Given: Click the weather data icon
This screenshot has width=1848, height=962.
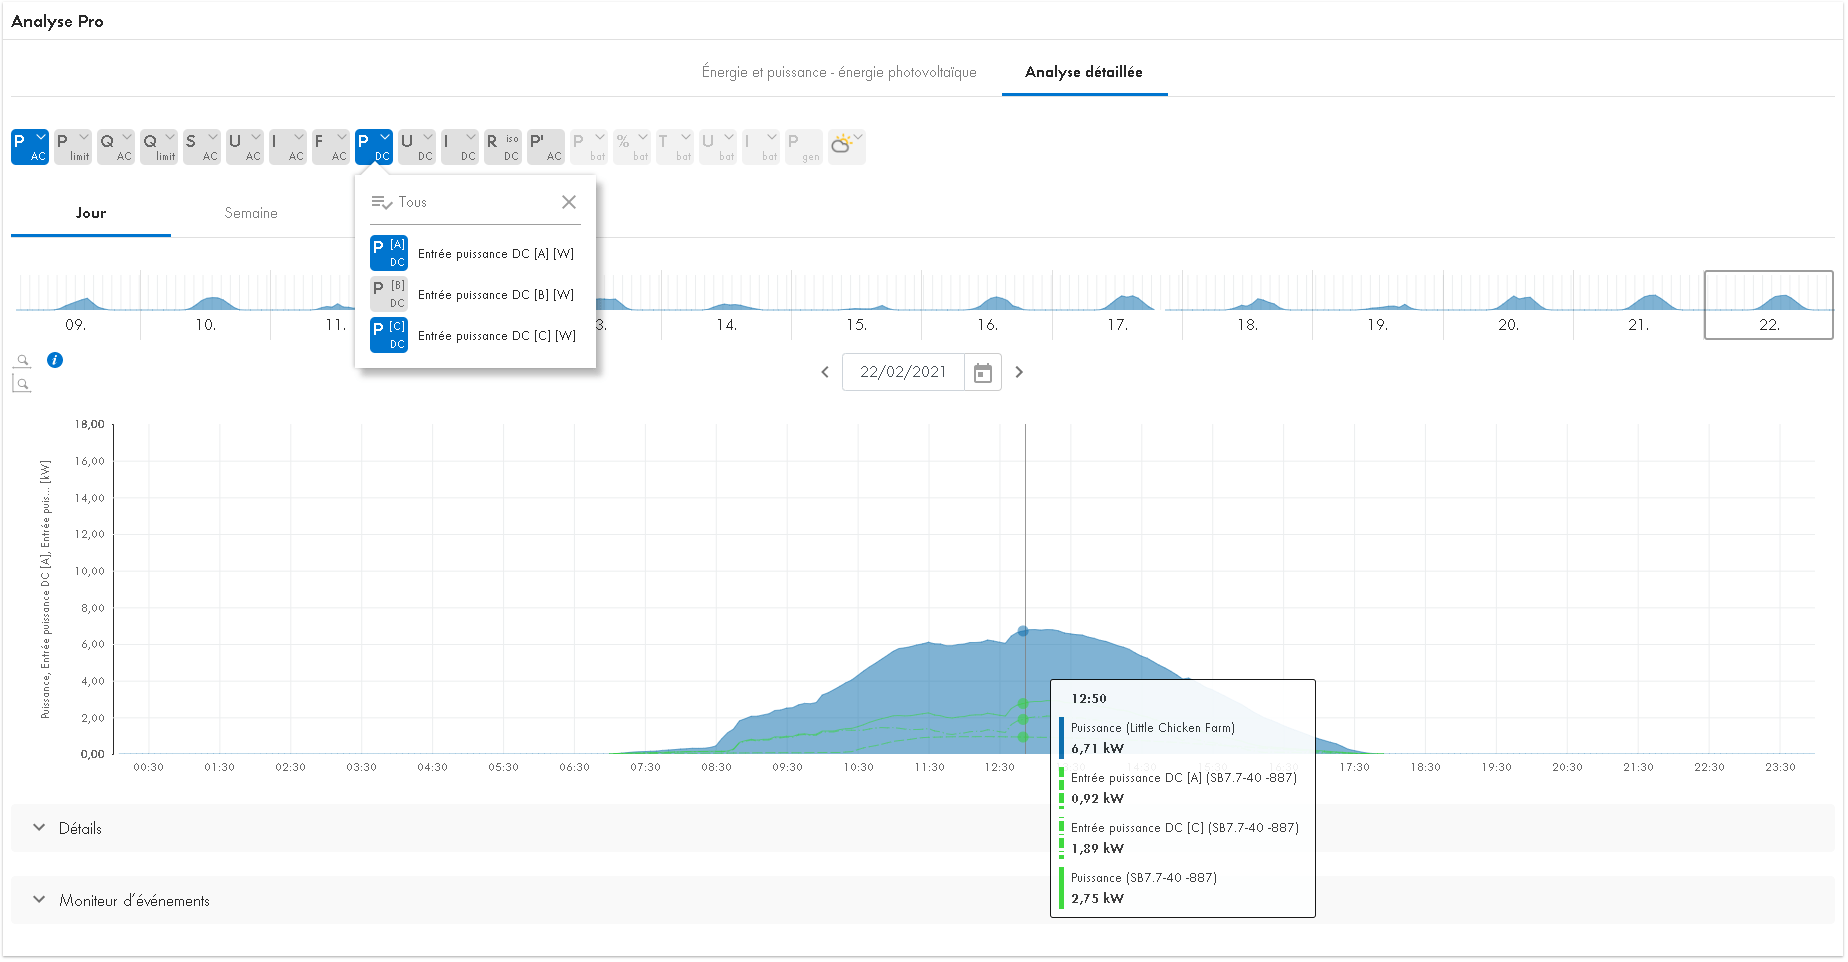Looking at the screenshot, I should click(x=841, y=146).
